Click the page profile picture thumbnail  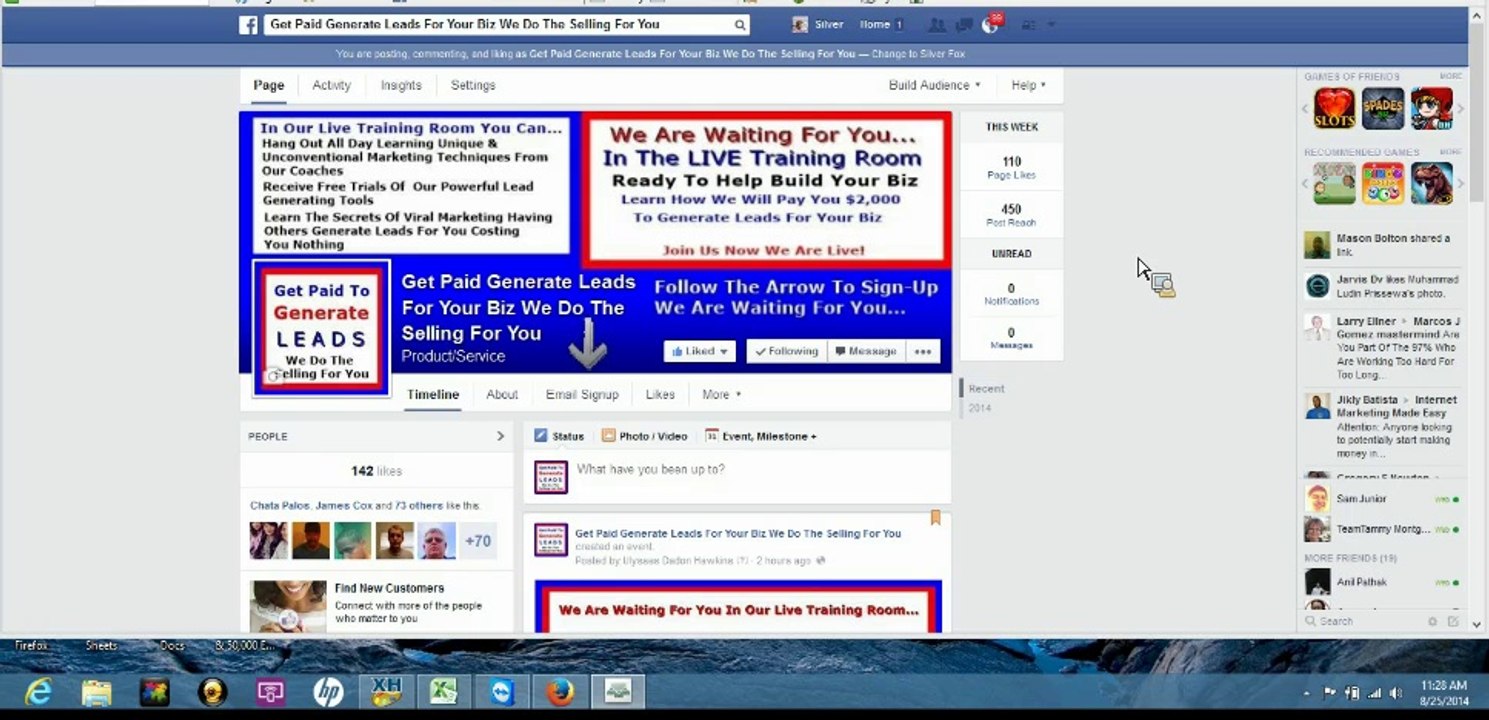[322, 328]
